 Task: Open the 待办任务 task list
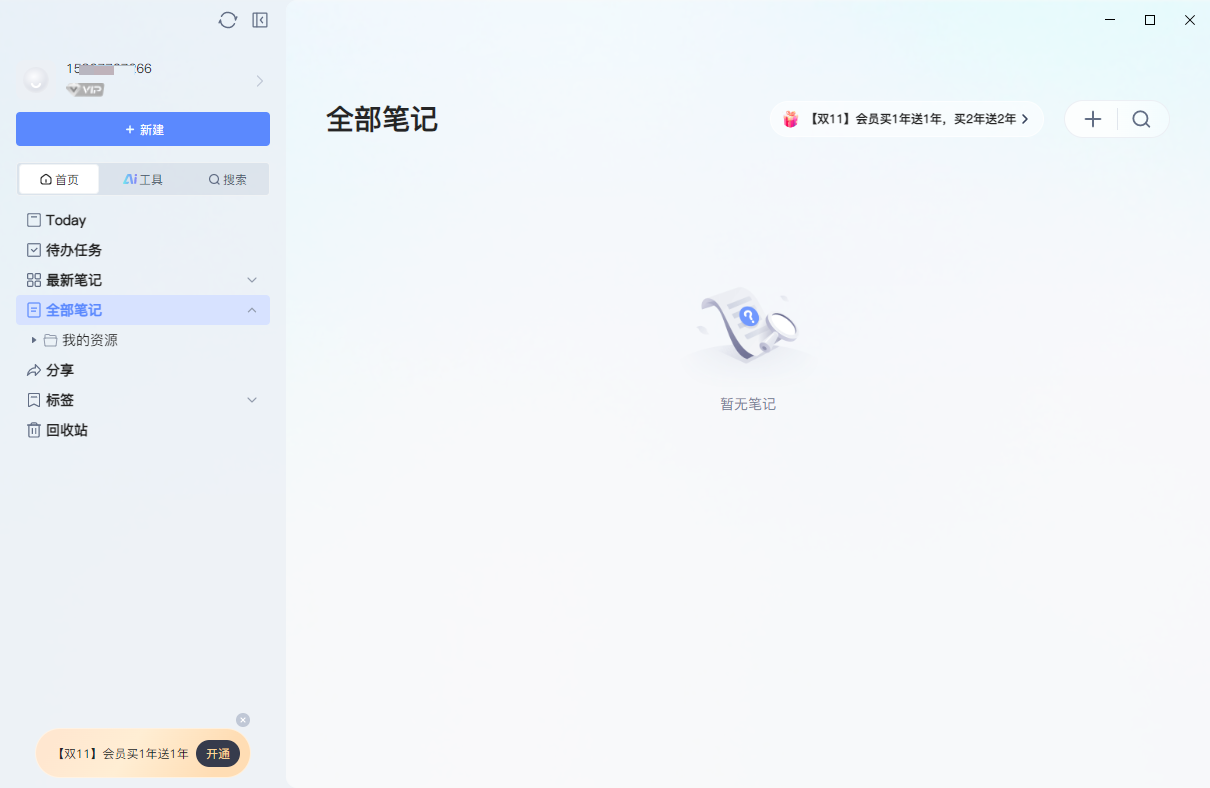pyautogui.click(x=70, y=250)
